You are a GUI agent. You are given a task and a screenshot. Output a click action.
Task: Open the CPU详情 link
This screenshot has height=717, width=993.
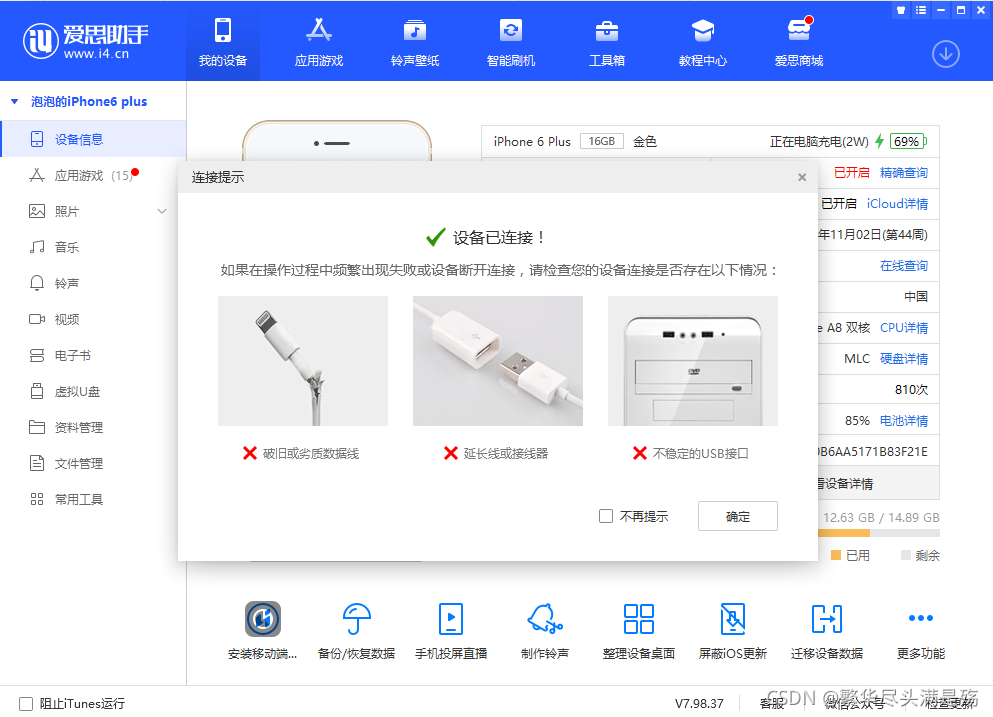pyautogui.click(x=904, y=328)
